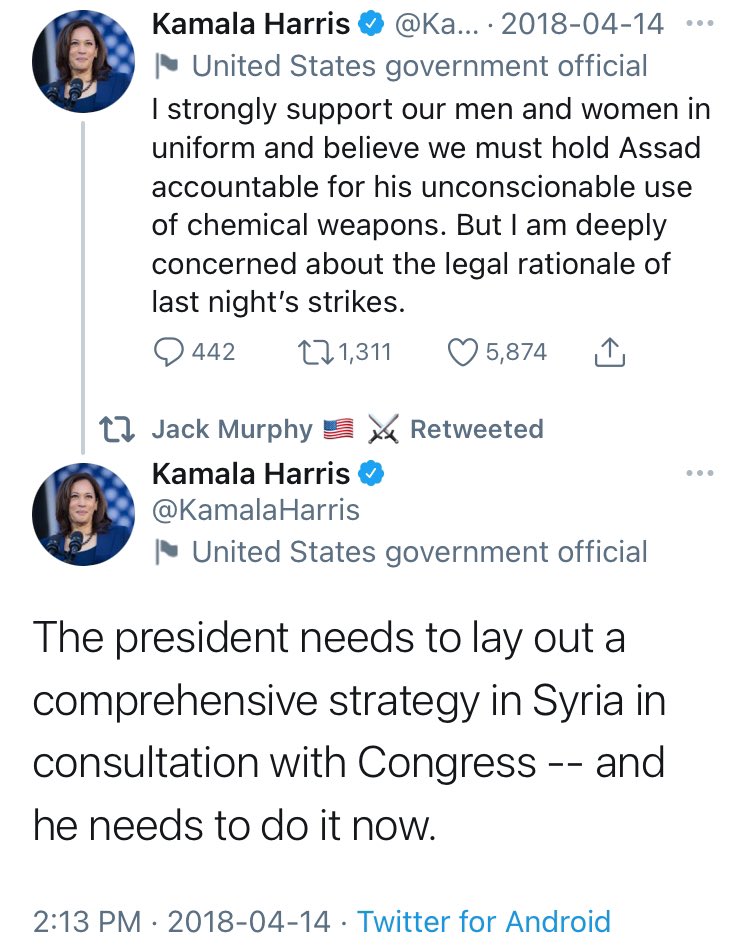Click the 2:13 PM timestamp
This screenshot has width=750, height=946.
(x=86, y=921)
